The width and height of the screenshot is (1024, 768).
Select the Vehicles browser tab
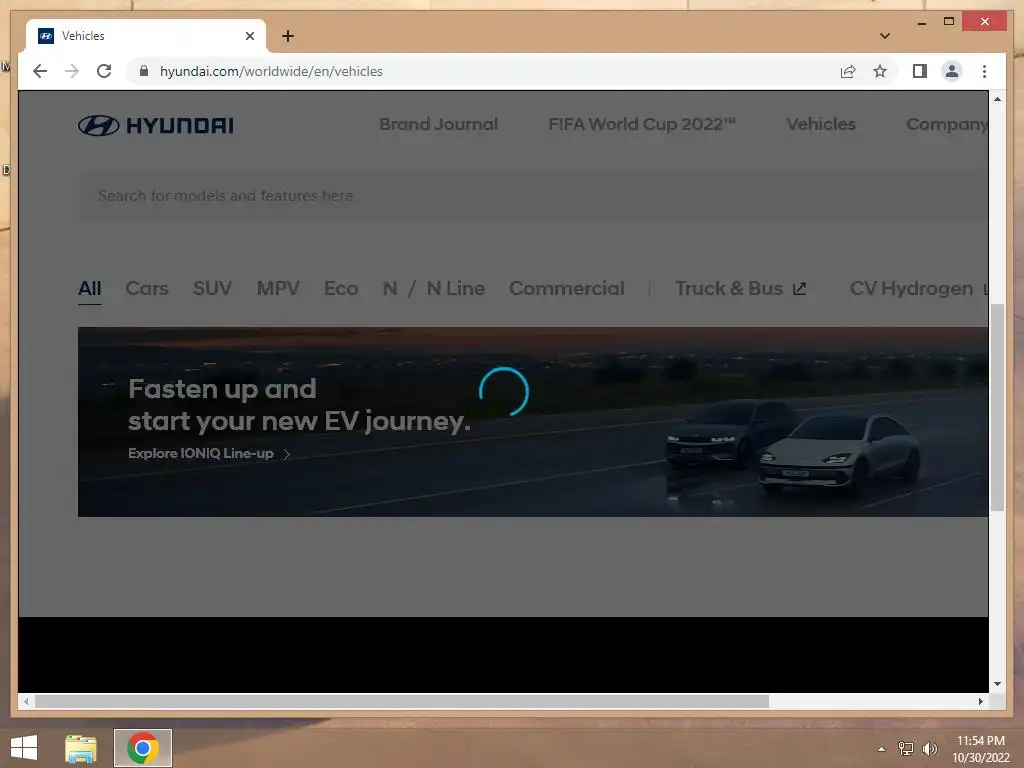(x=146, y=36)
